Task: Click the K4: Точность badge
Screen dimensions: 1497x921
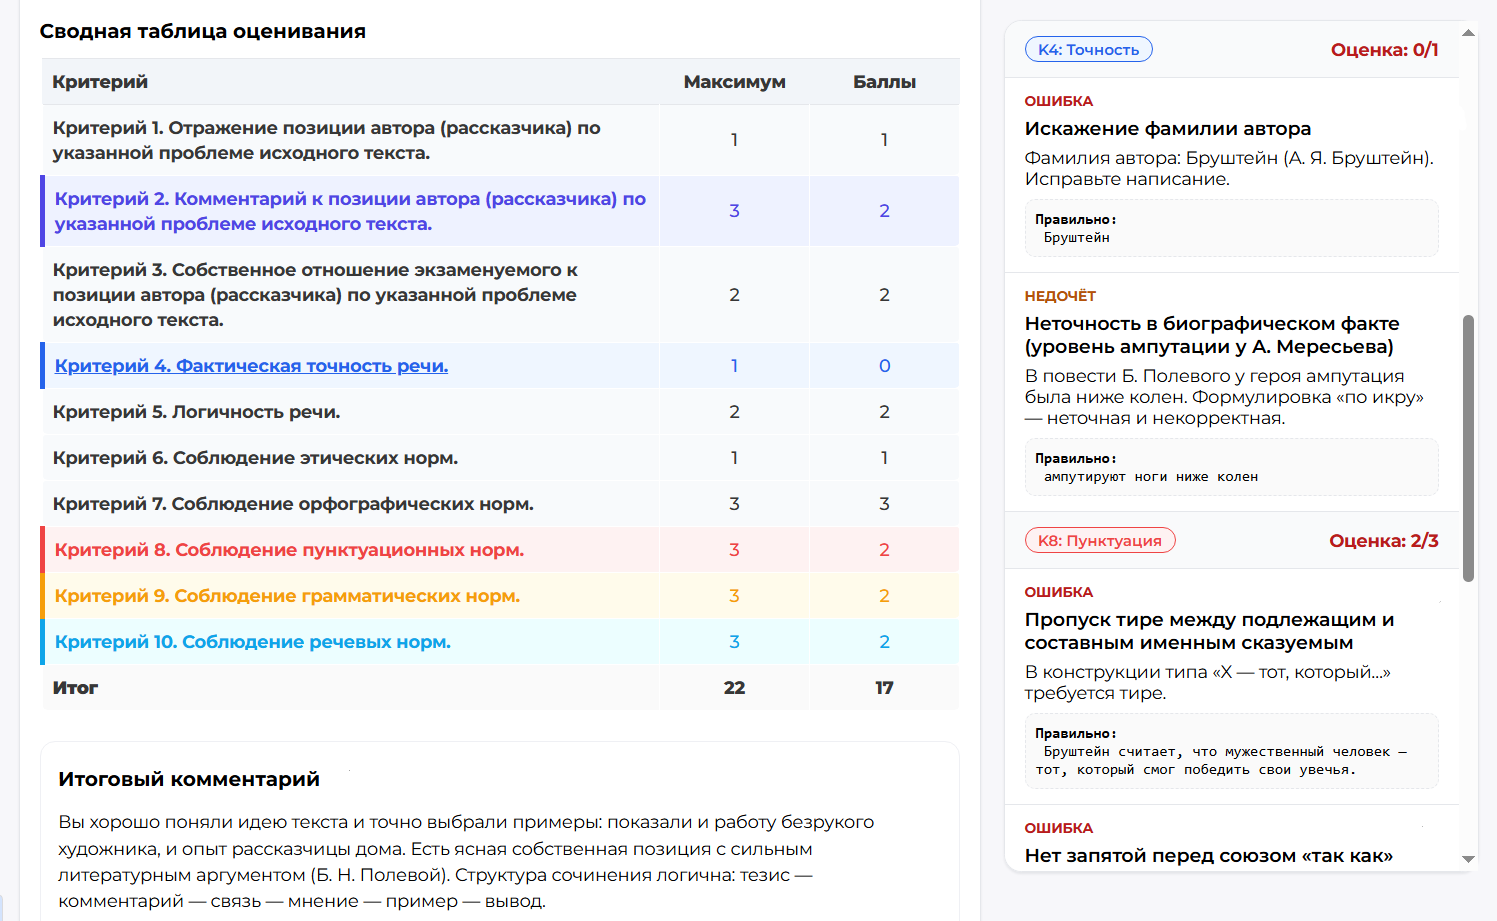Action: coord(1088,50)
